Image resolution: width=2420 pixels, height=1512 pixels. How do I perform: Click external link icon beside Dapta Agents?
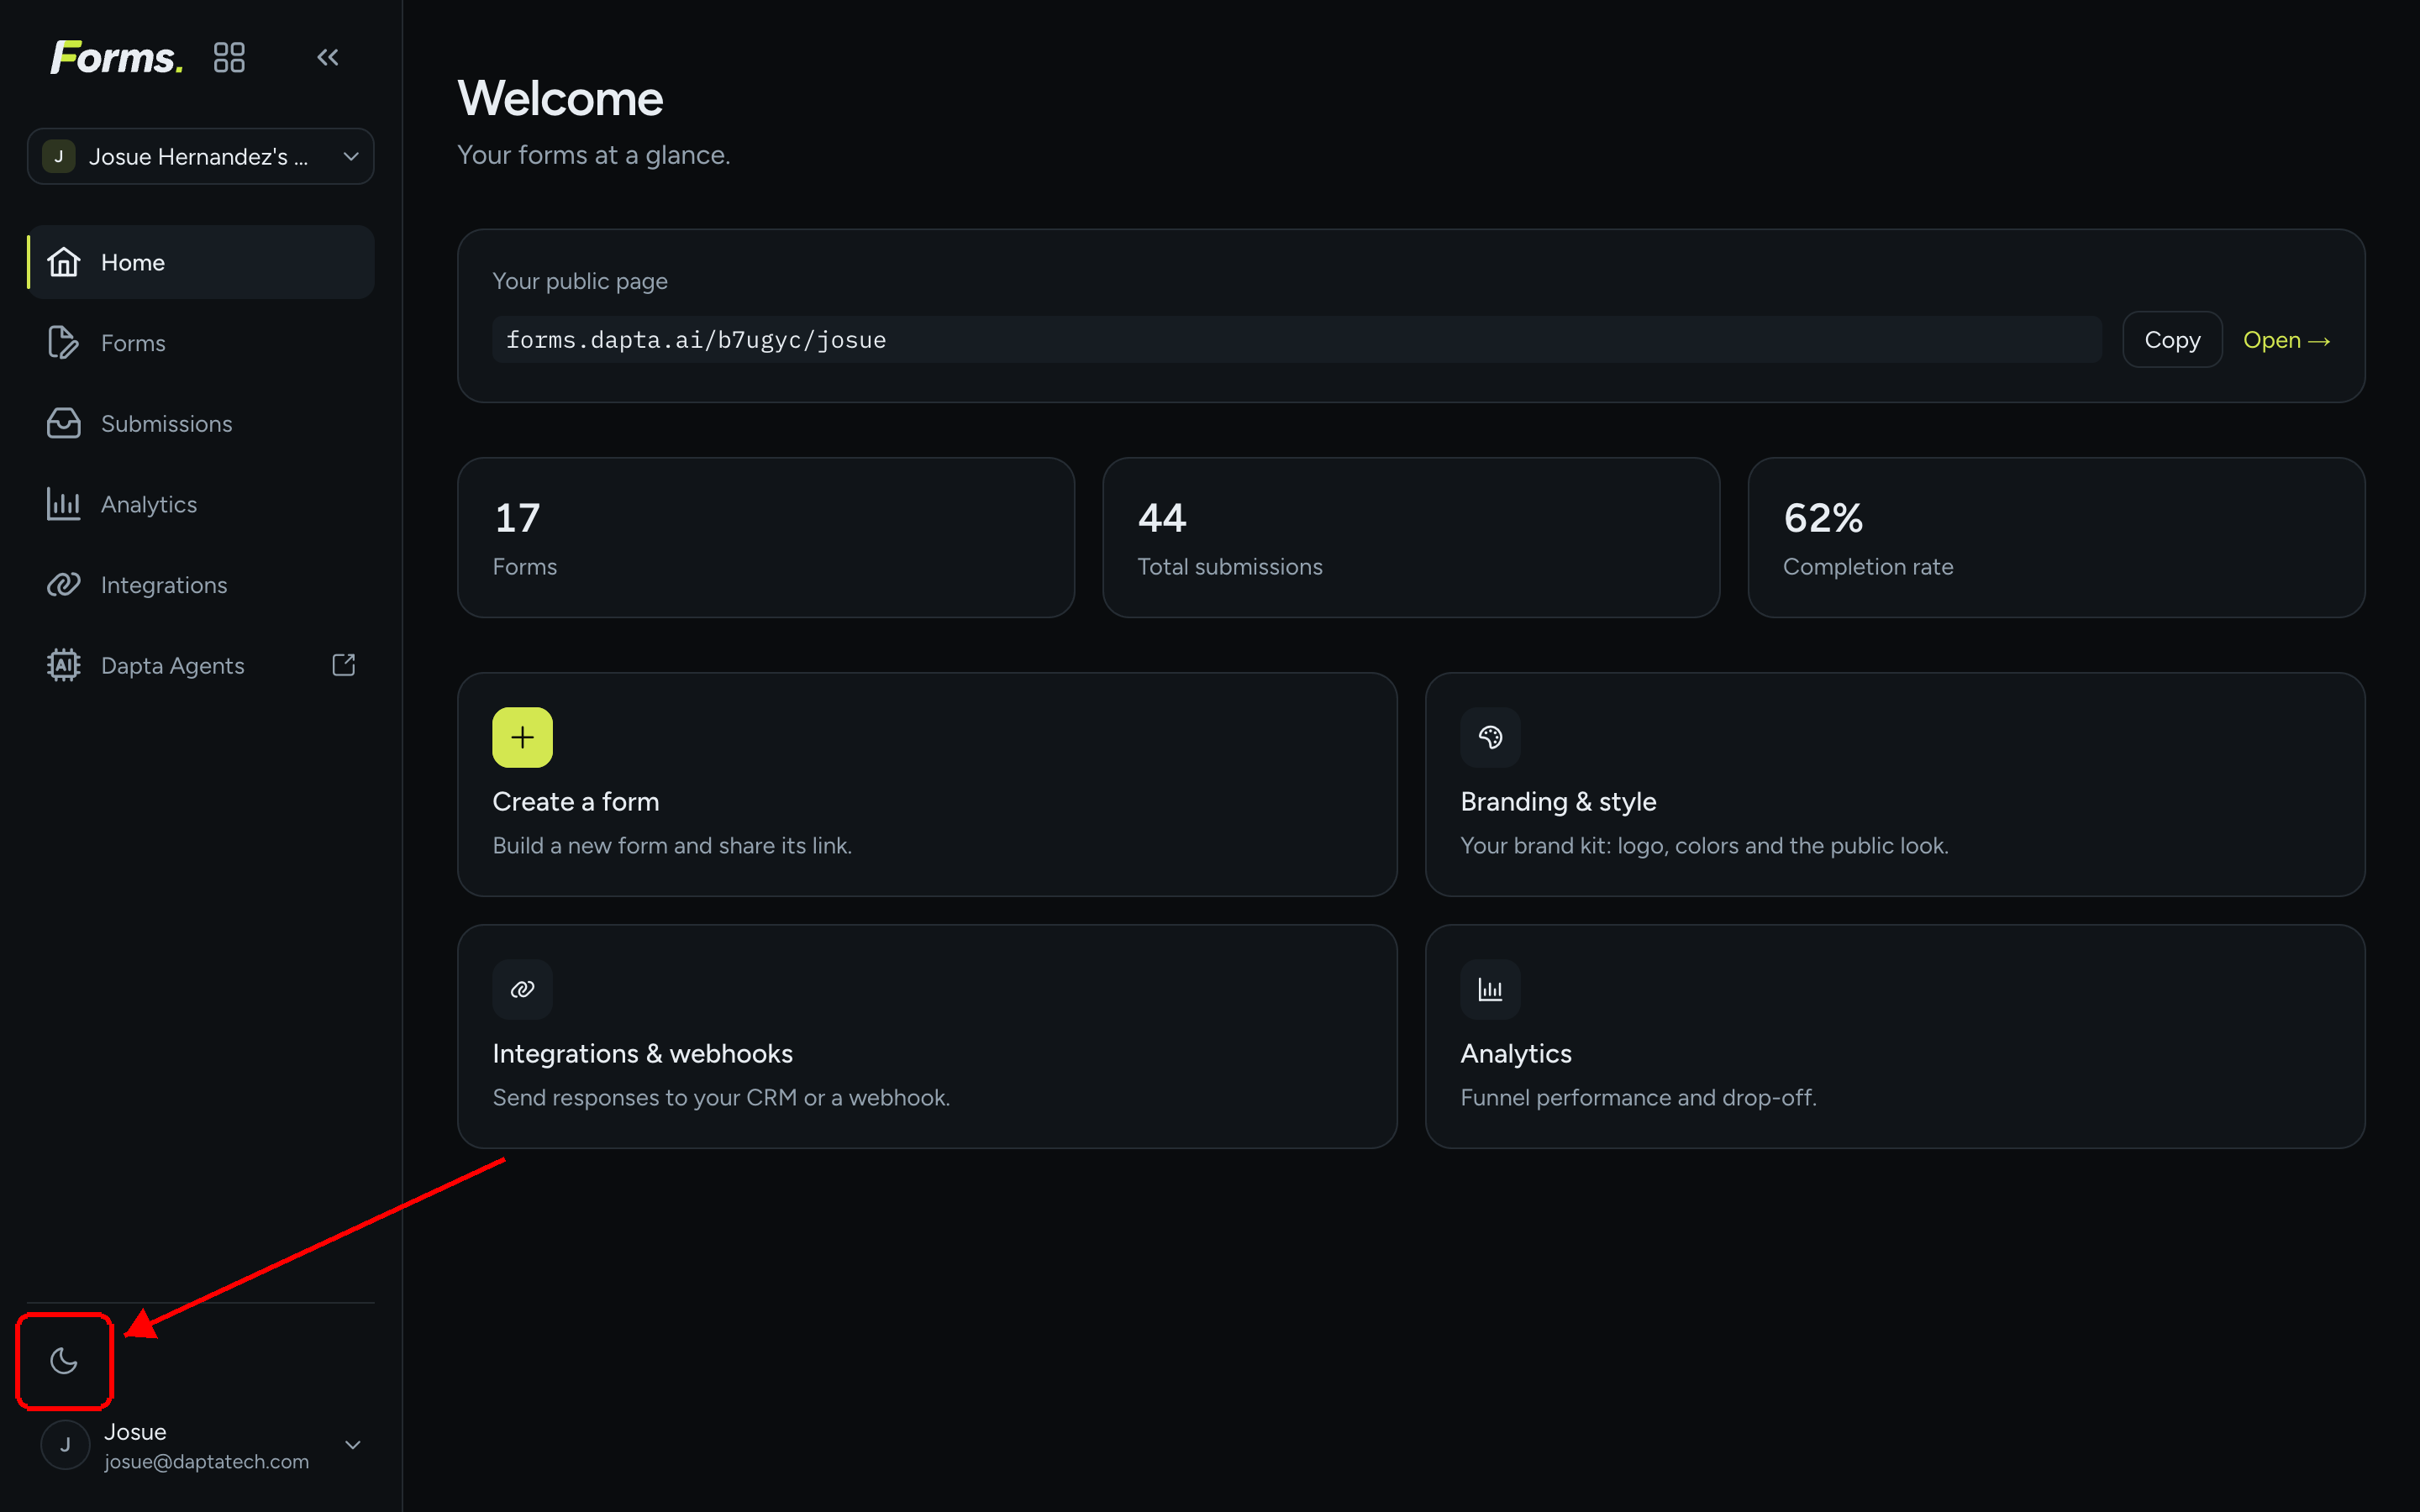343,665
